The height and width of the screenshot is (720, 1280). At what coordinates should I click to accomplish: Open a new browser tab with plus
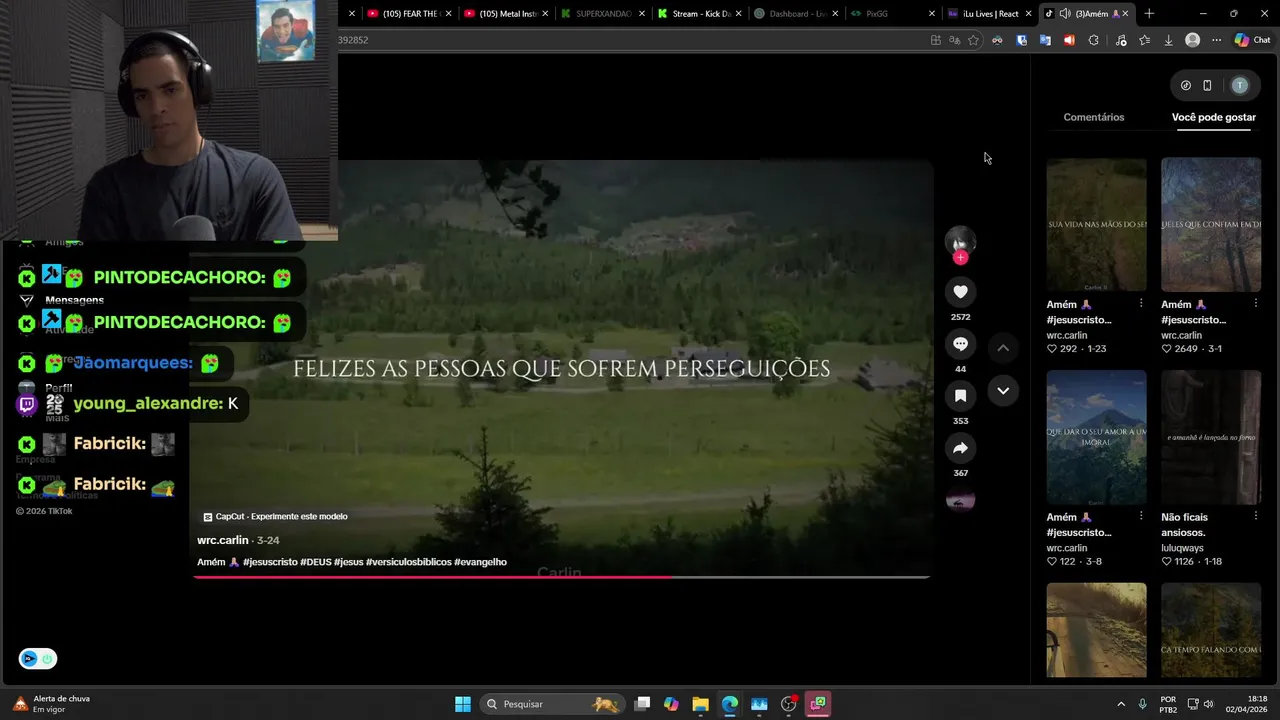[x=1149, y=14]
